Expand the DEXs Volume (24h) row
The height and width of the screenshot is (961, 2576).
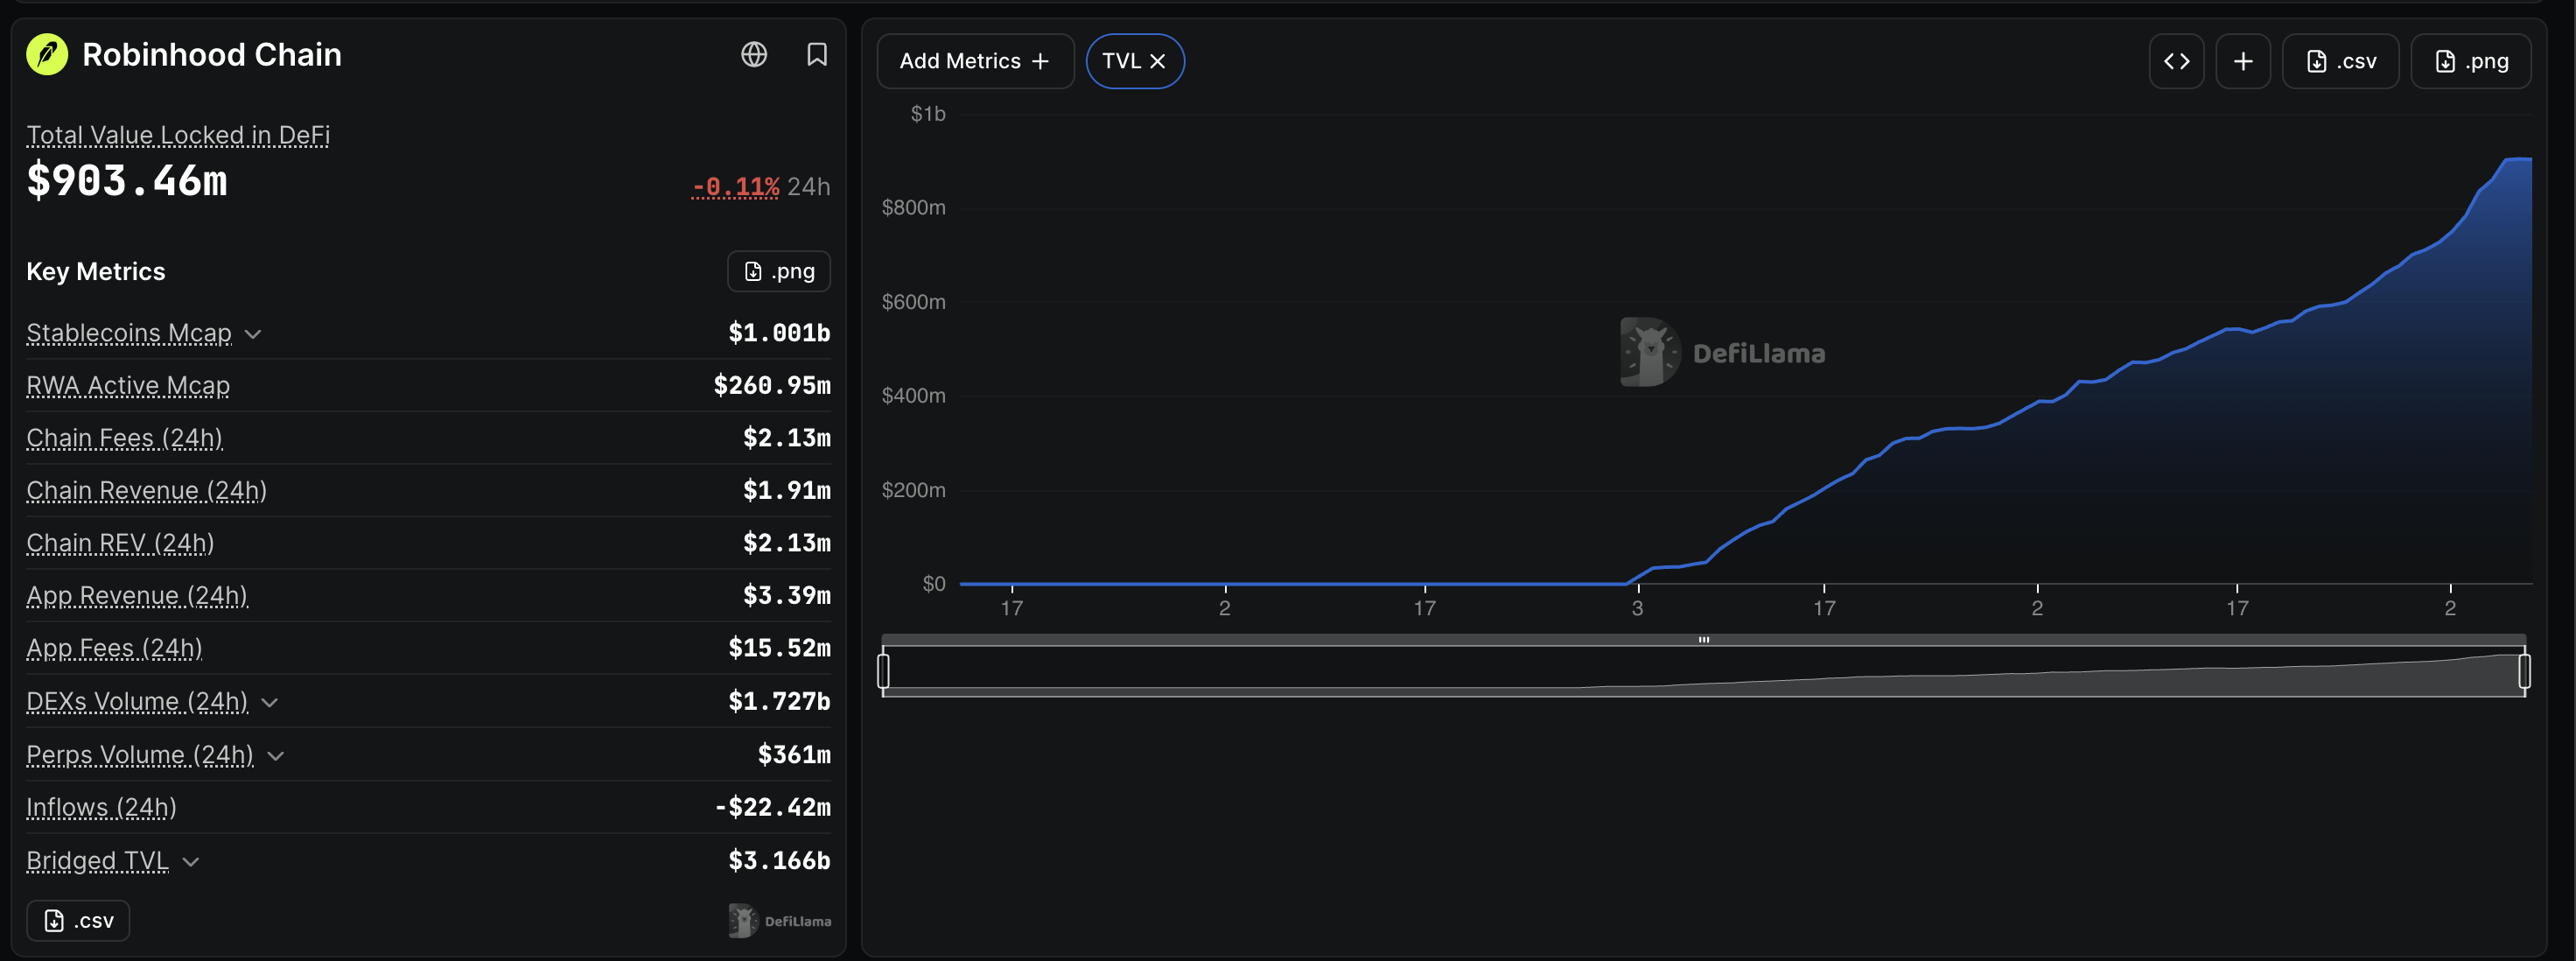269,703
